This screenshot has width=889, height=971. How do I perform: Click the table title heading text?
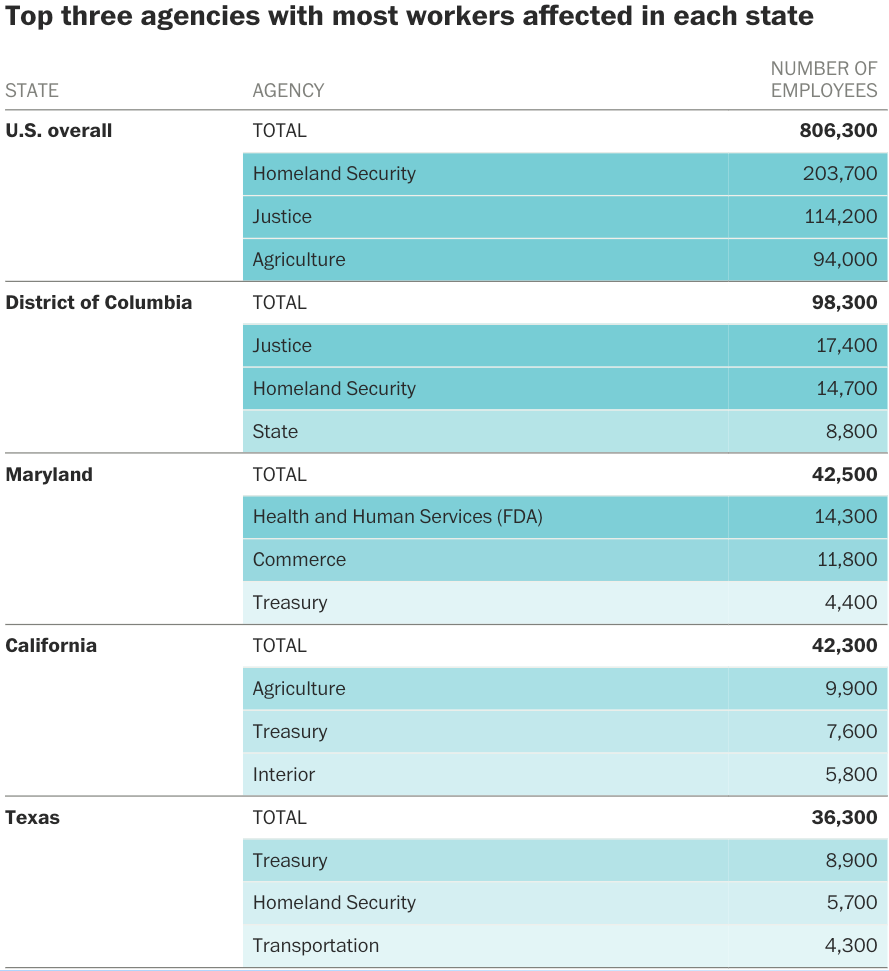(409, 17)
